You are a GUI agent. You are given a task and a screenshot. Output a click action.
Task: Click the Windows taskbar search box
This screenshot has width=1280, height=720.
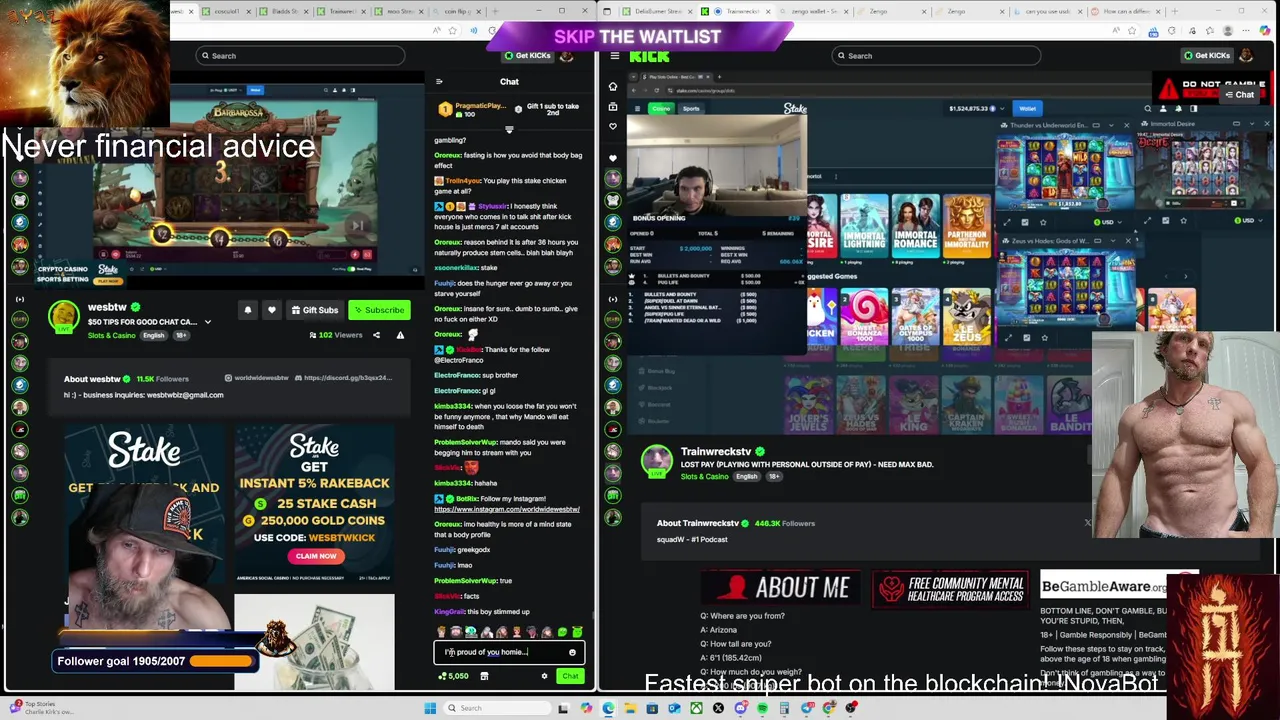tap(496, 708)
